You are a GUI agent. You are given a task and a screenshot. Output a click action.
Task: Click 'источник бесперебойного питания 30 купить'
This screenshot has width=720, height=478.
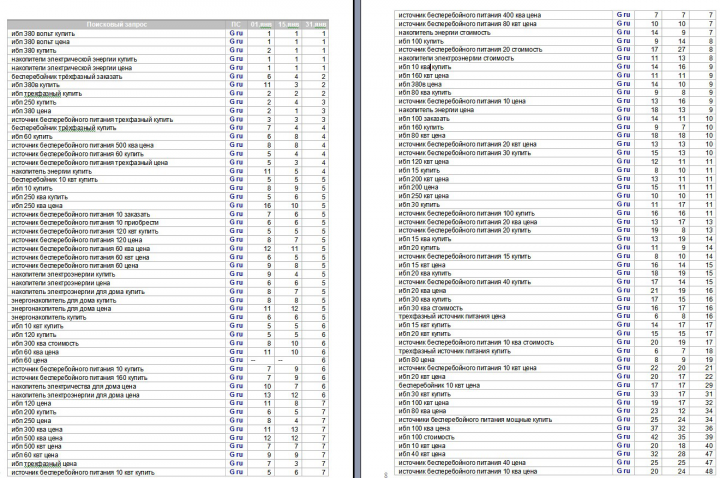(464, 153)
